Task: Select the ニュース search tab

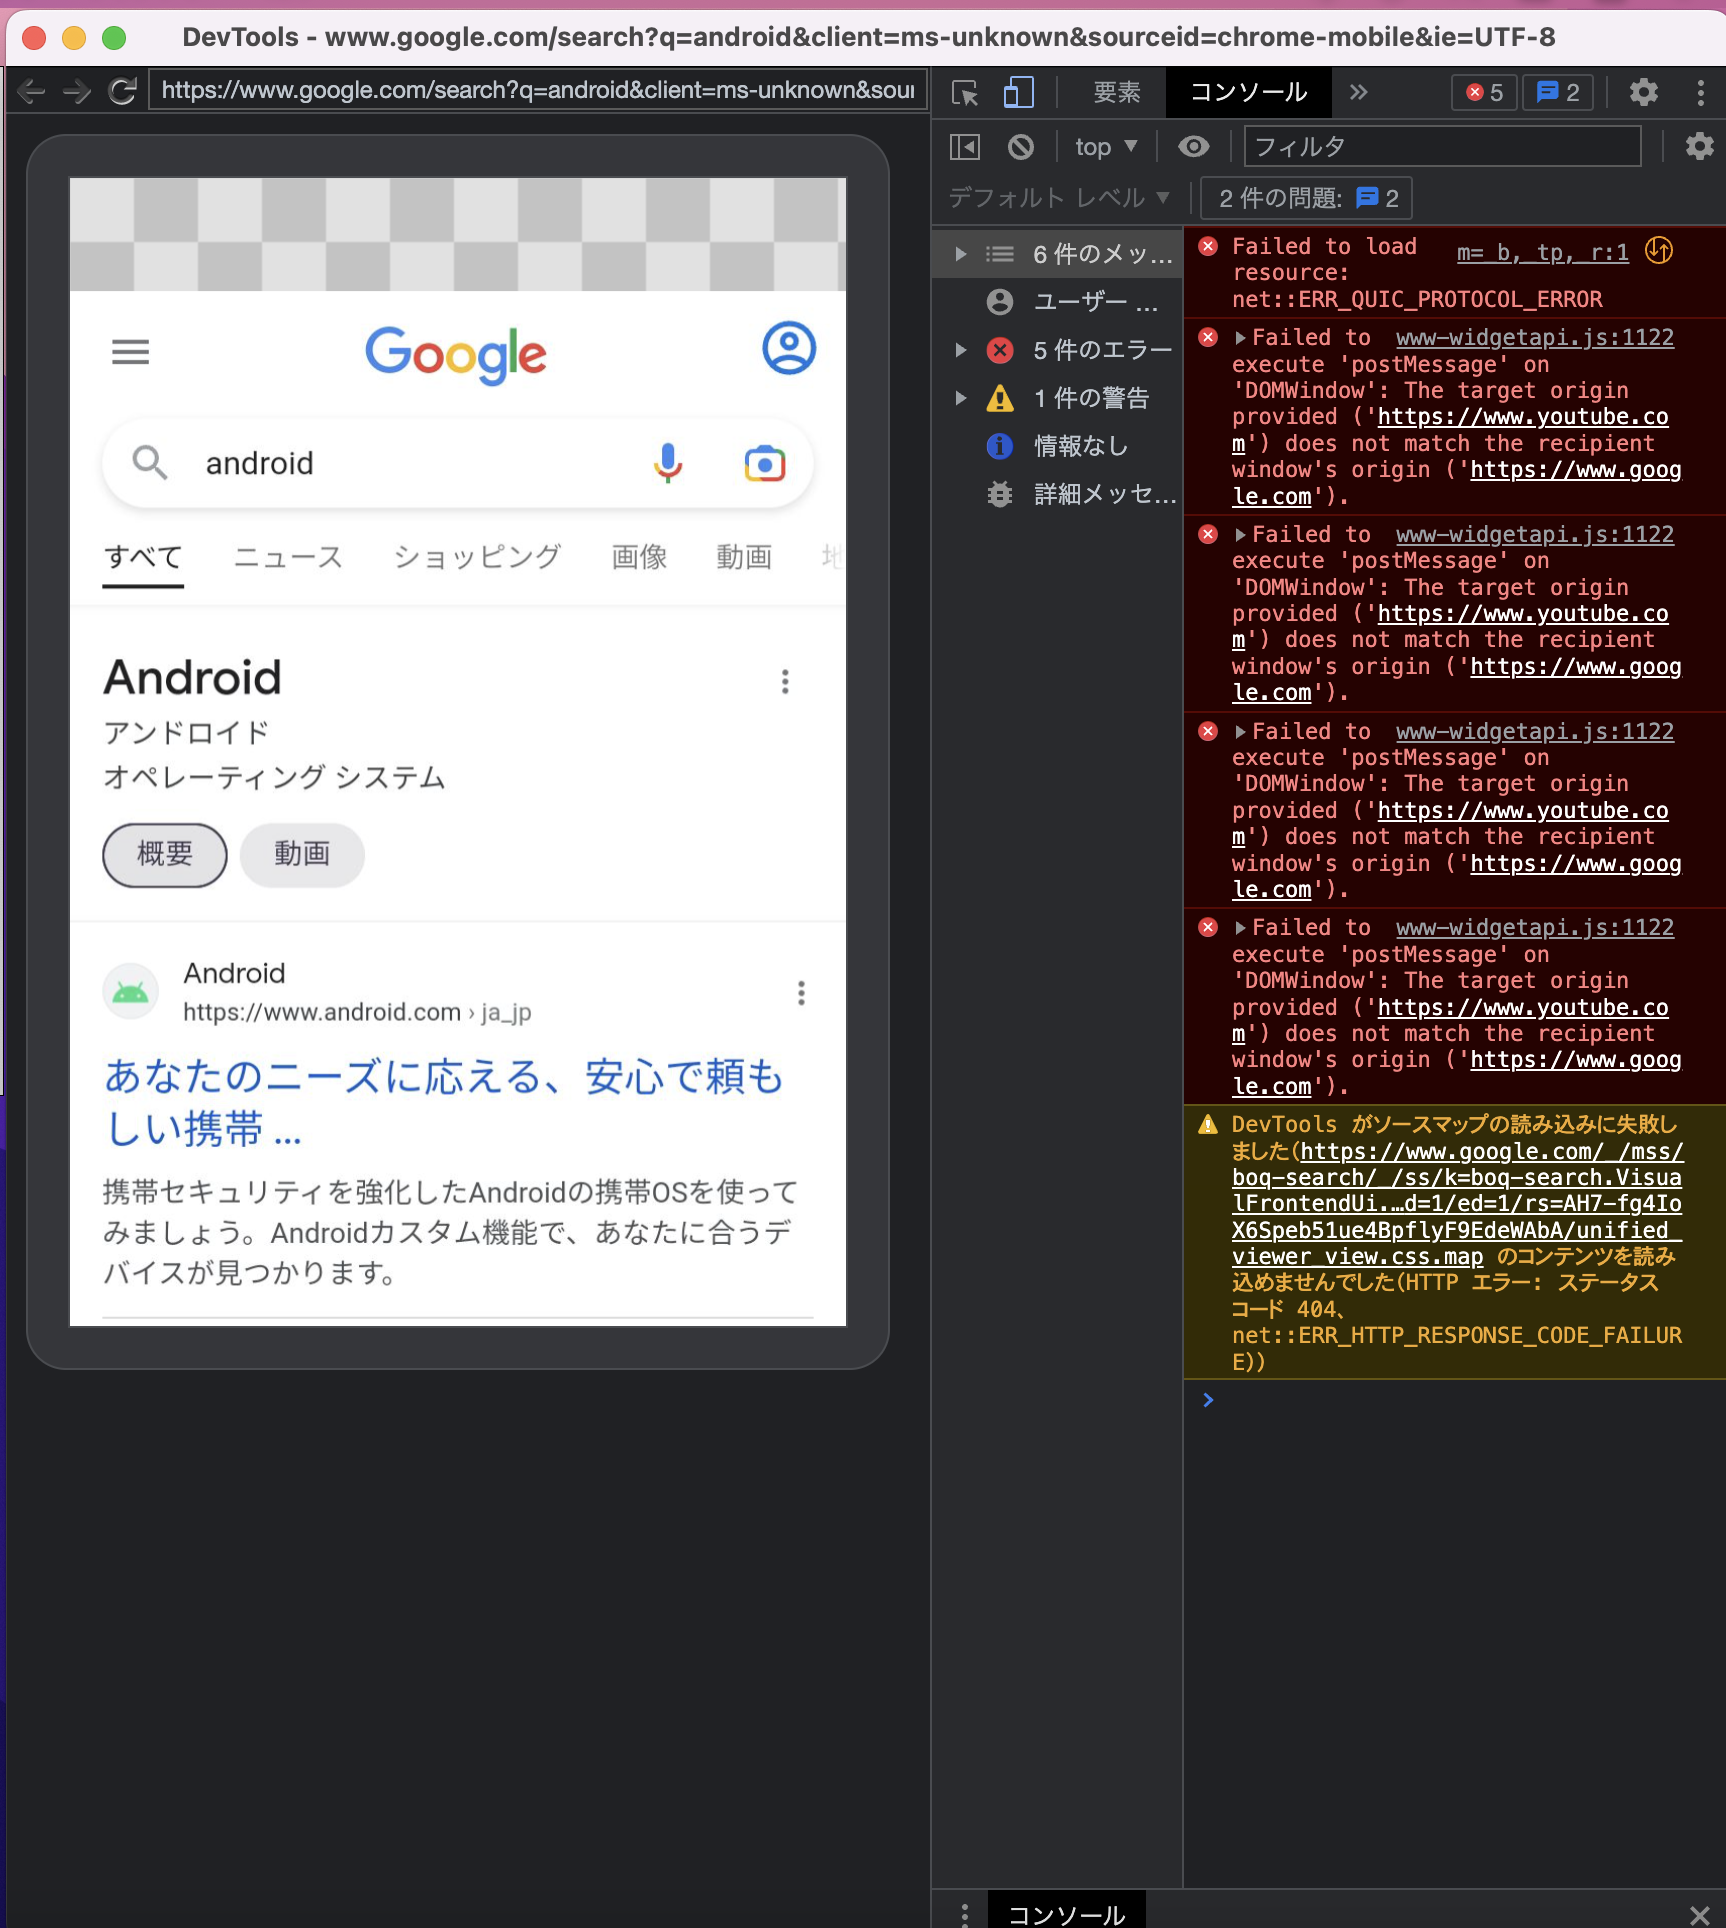Action: 288,557
